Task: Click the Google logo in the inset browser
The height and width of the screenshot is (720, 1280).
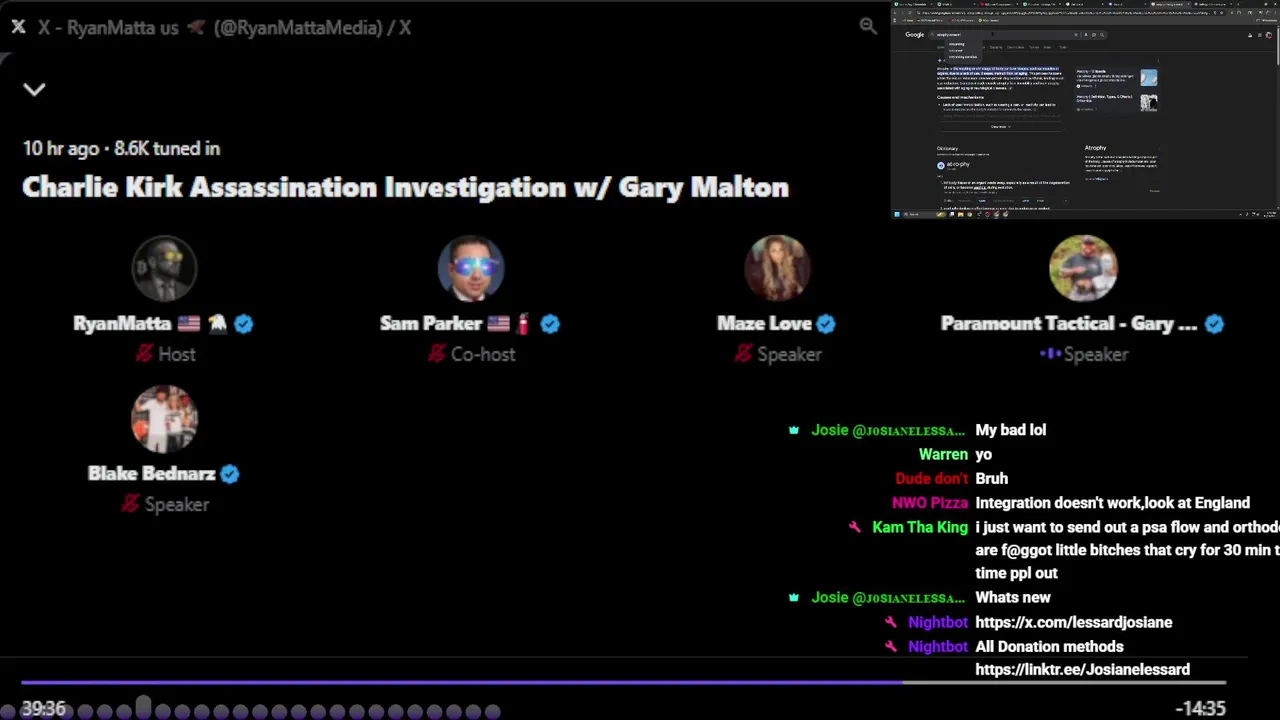Action: click(915, 35)
